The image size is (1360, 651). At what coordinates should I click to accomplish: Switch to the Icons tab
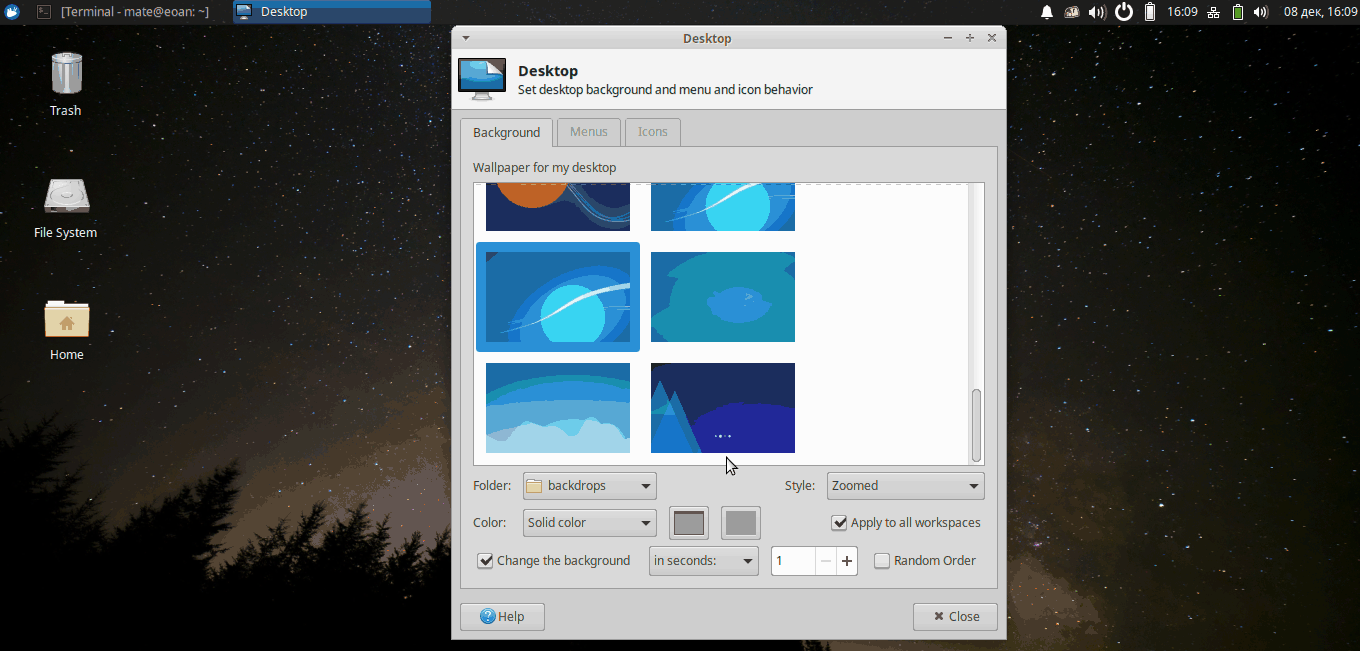[x=652, y=132]
